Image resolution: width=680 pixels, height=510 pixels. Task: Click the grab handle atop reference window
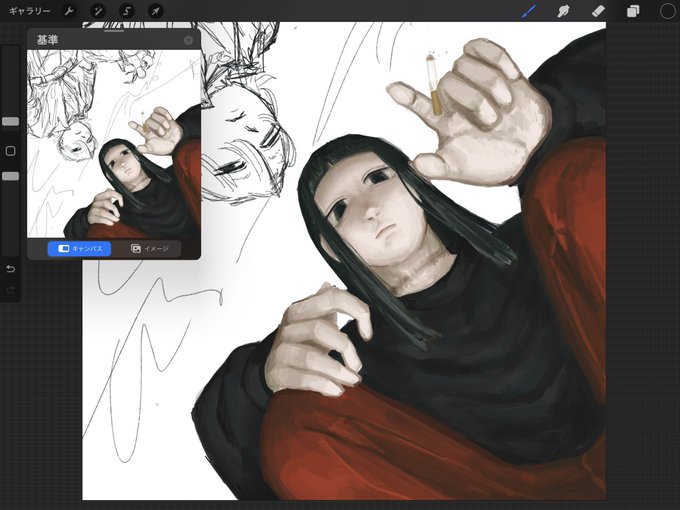(114, 31)
